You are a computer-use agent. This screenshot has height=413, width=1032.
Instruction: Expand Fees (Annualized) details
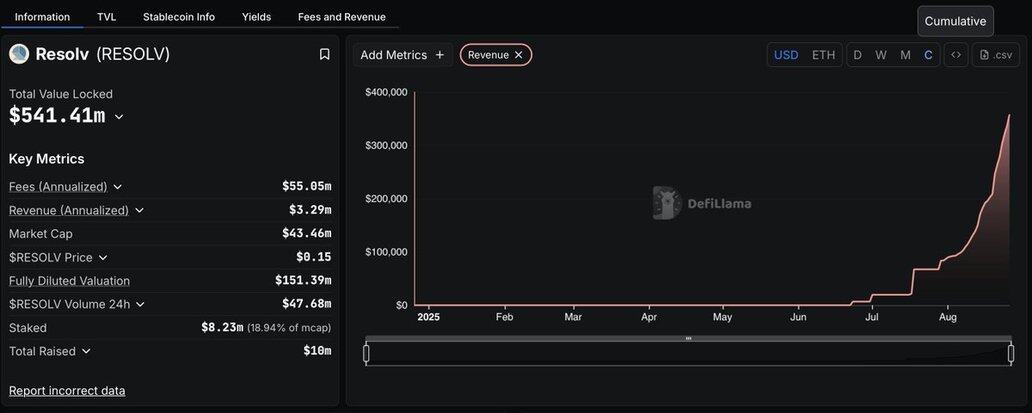pos(118,187)
